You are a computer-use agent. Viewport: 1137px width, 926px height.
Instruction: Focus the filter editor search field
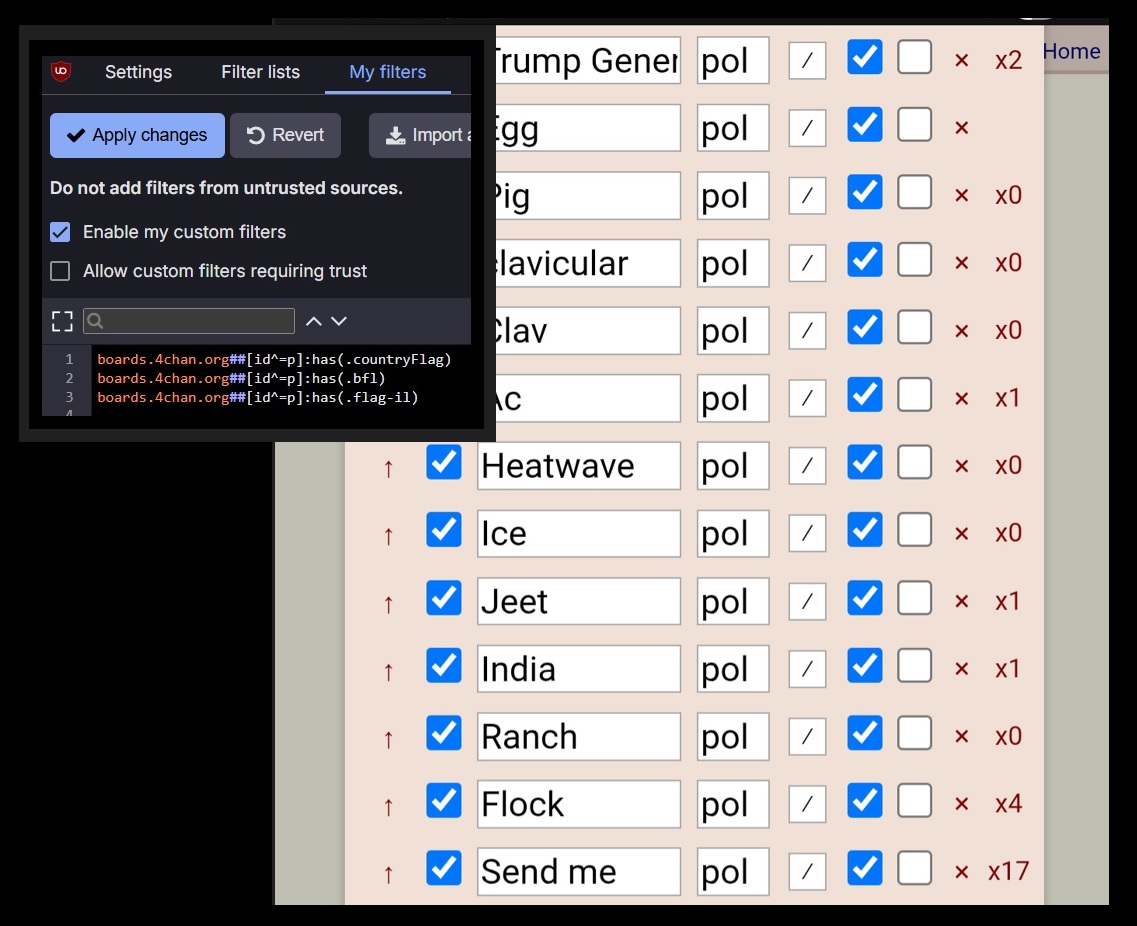pos(189,321)
